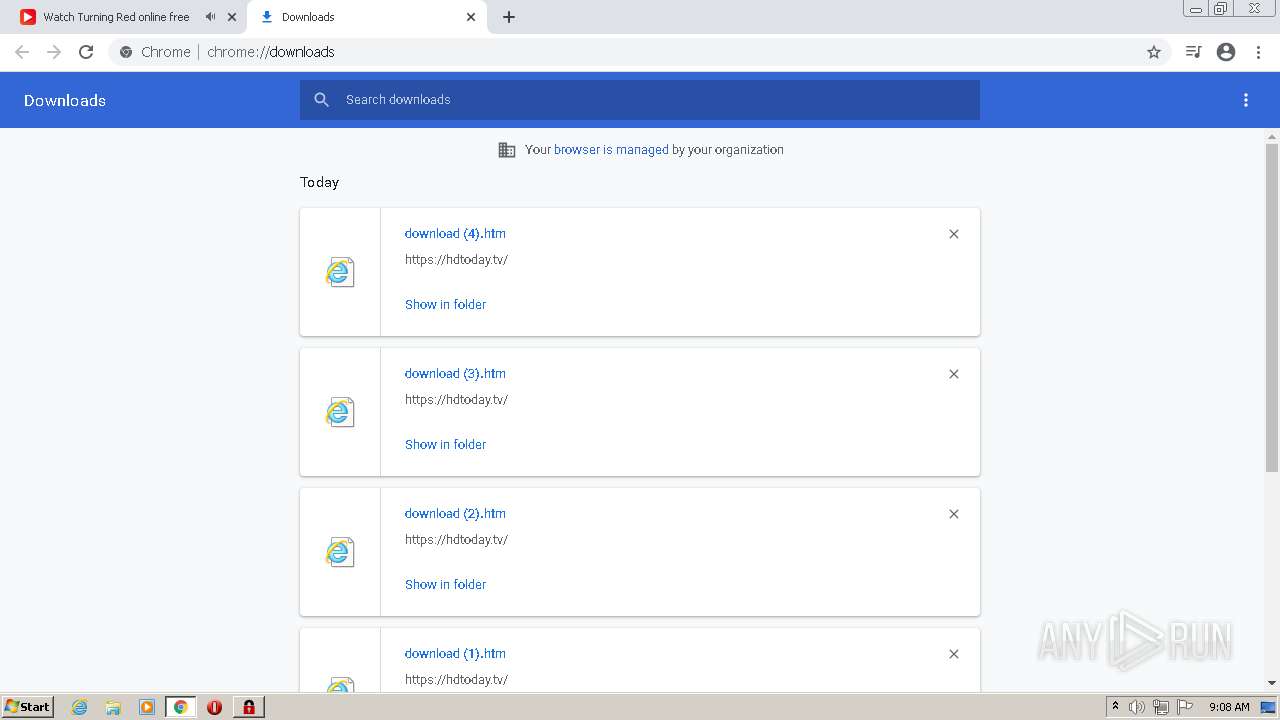
Task: Open the Chrome profile avatar
Action: point(1226,52)
